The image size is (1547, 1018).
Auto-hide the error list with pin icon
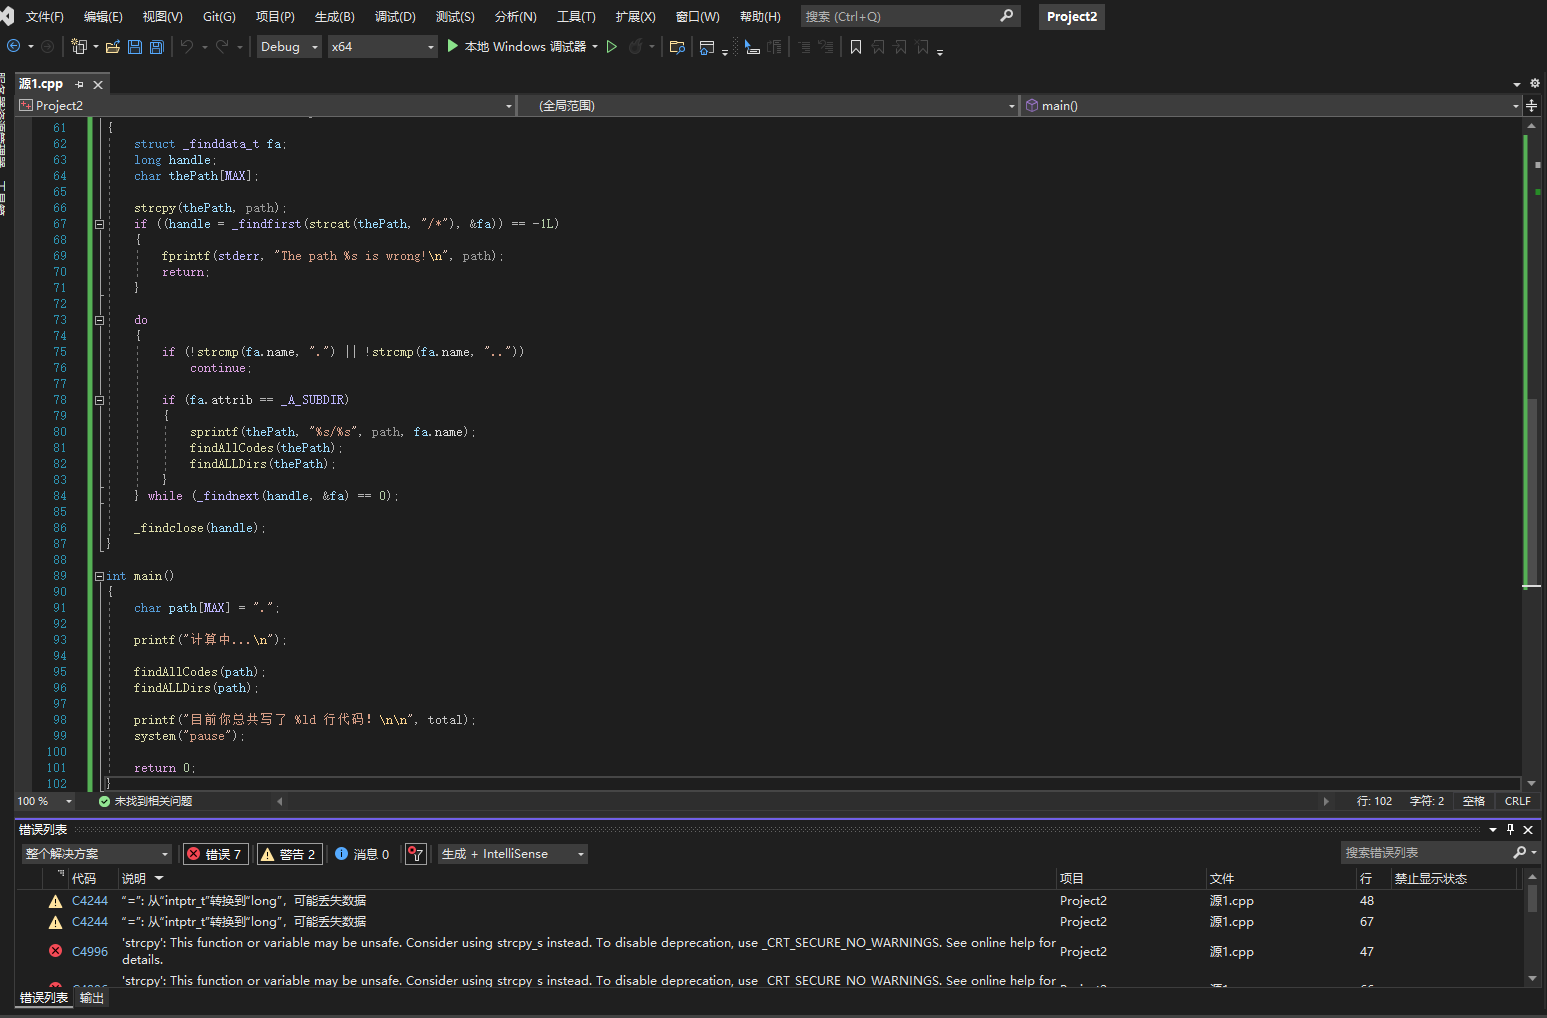[x=1510, y=830]
